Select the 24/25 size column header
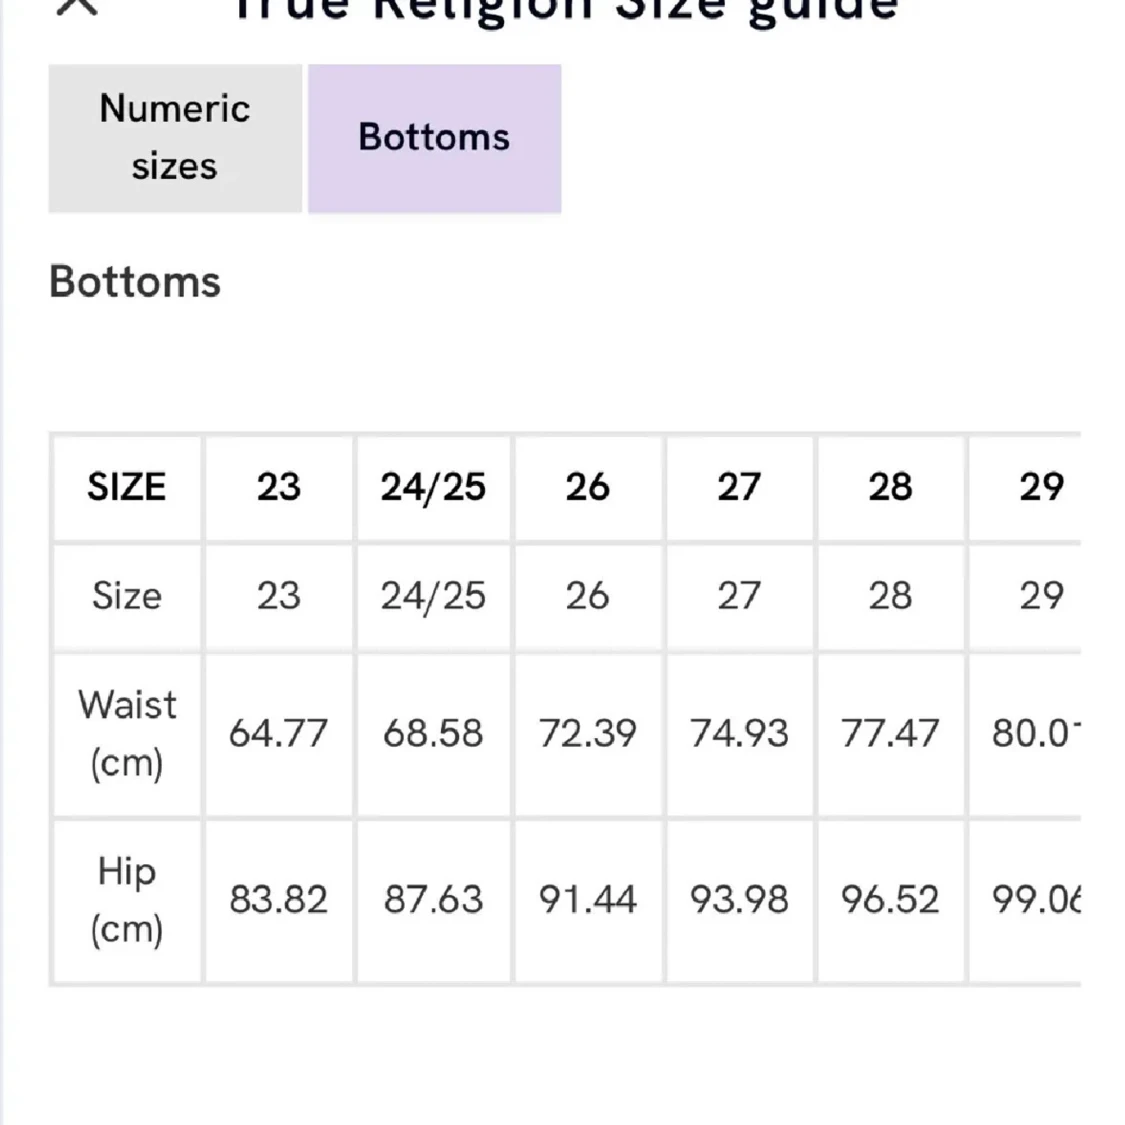The image size is (1125, 1125). [x=433, y=488]
